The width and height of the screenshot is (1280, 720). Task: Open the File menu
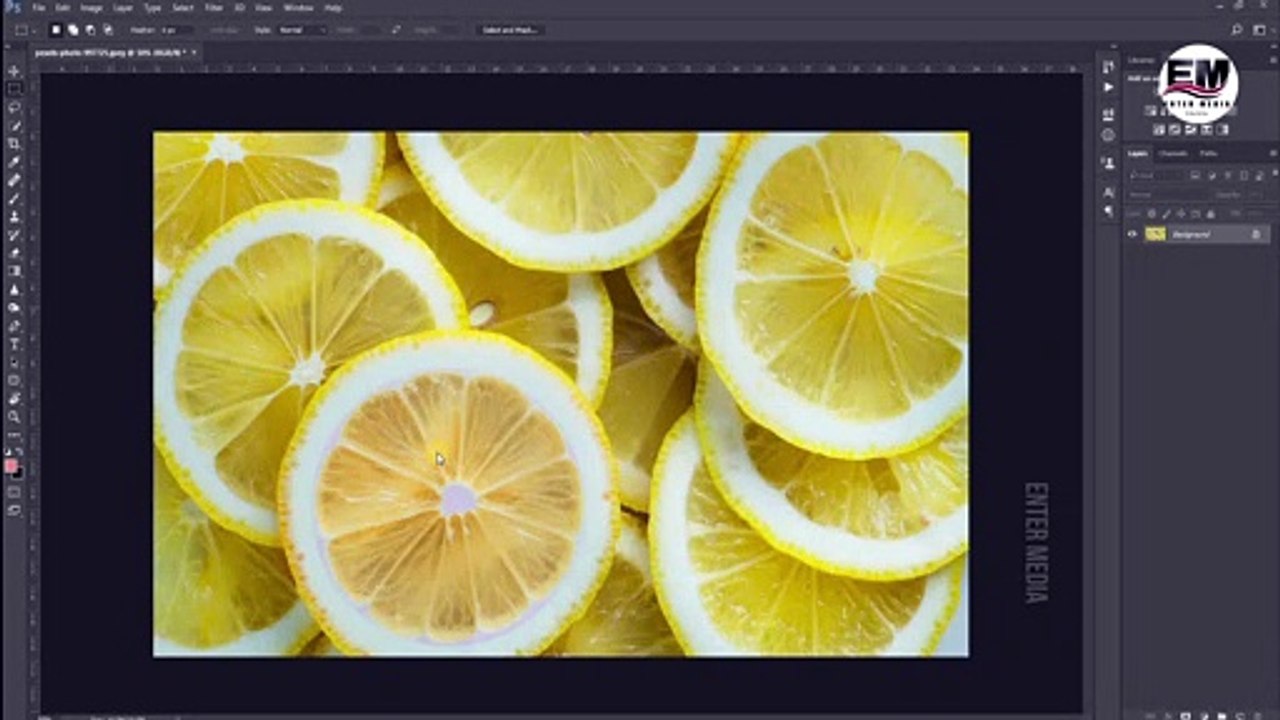[39, 8]
